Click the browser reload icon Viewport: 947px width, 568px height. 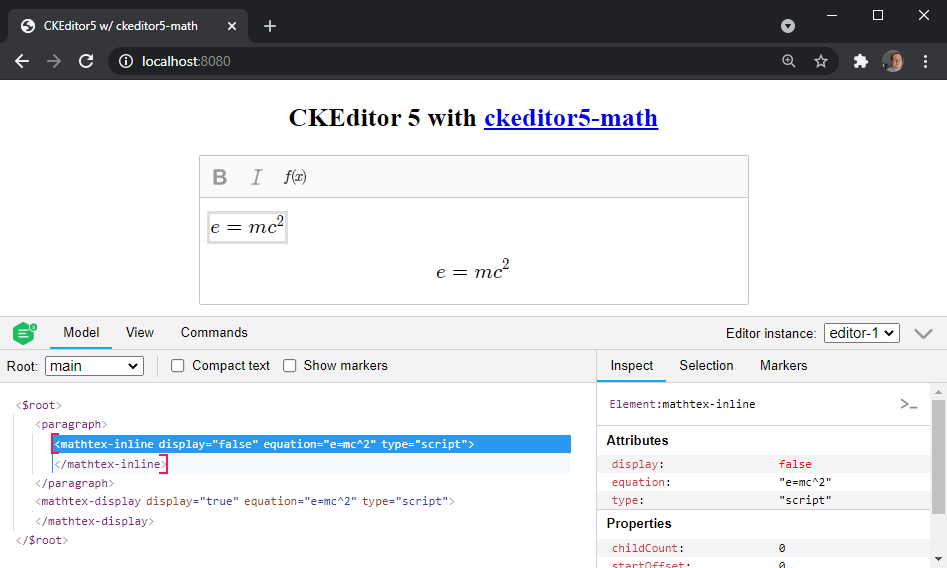click(87, 61)
